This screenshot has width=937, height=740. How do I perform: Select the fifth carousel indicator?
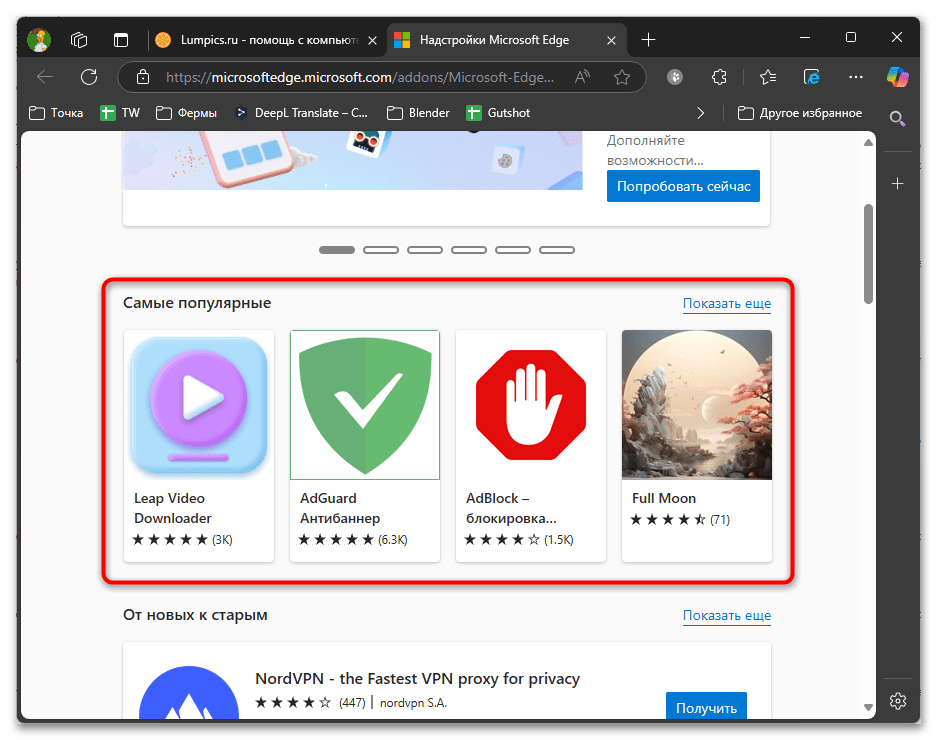coord(513,250)
